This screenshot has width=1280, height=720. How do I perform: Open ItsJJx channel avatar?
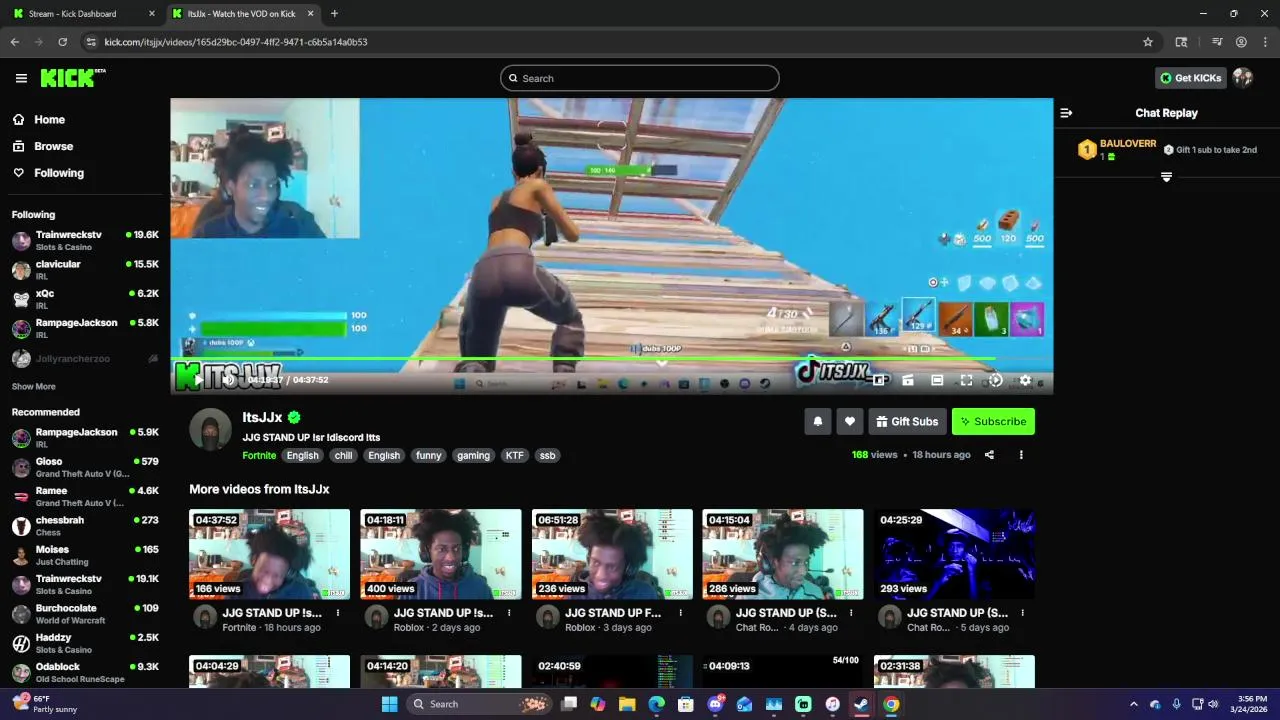tap(210, 429)
